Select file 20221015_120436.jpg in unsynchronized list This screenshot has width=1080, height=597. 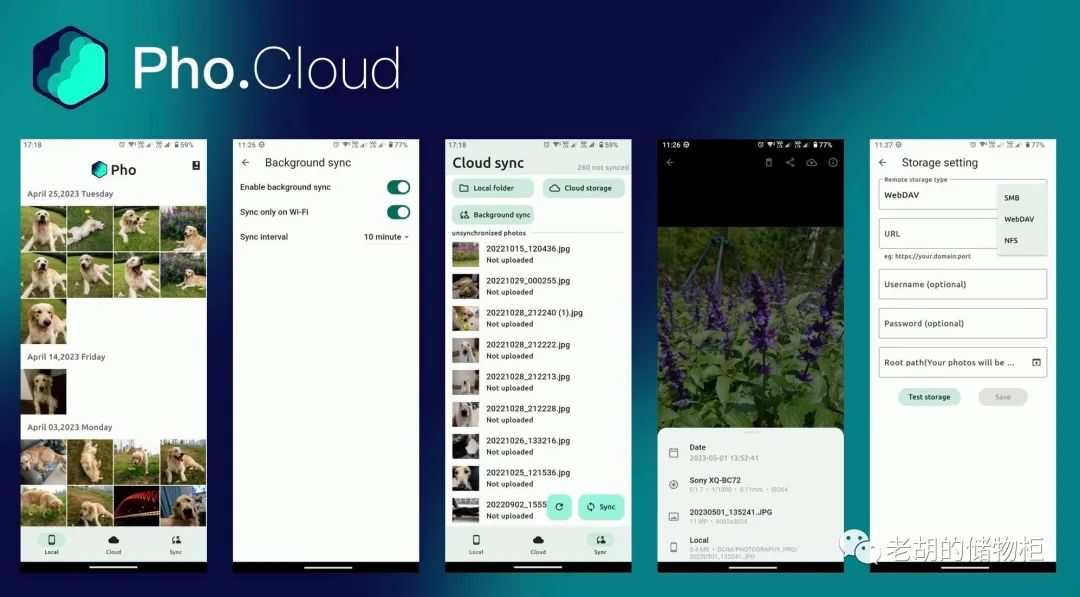pos(538,254)
